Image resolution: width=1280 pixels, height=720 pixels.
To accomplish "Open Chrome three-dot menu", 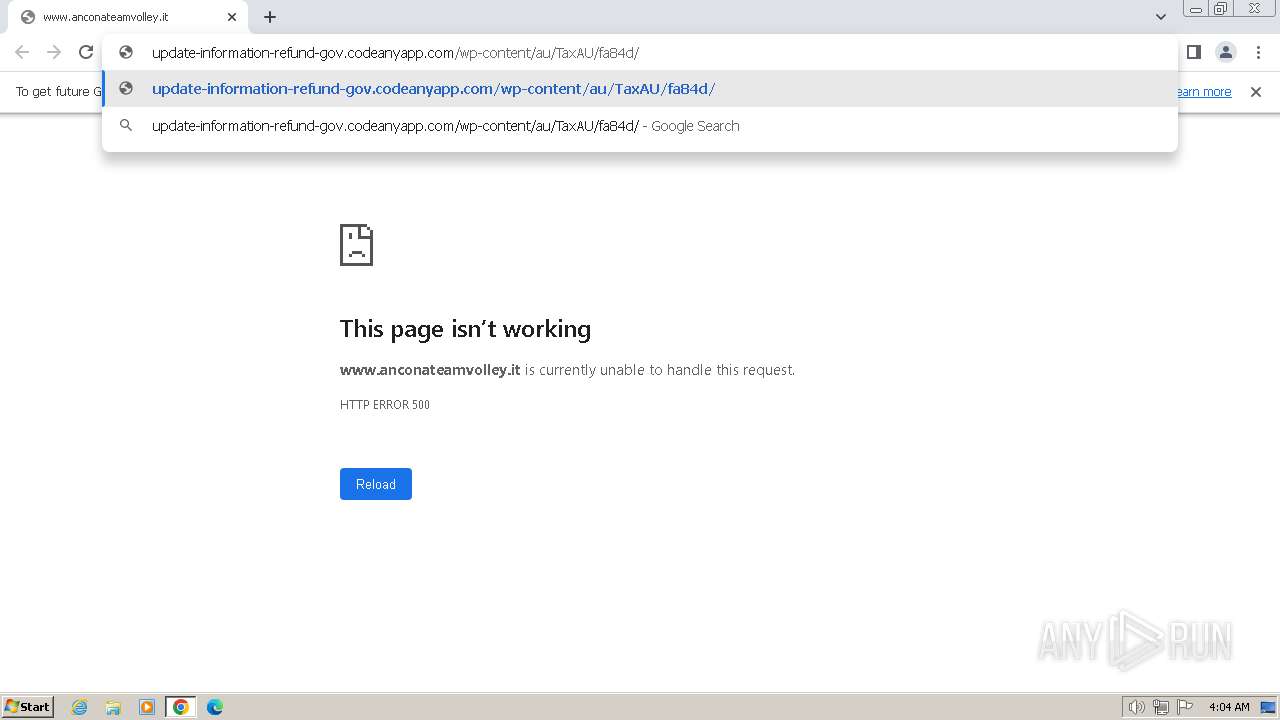I will [x=1258, y=52].
